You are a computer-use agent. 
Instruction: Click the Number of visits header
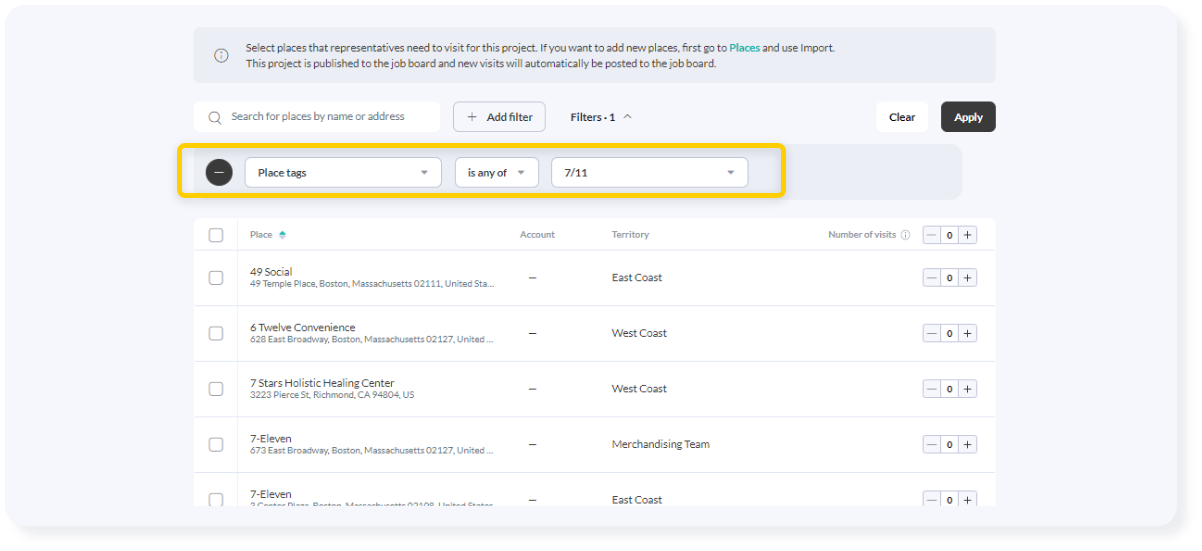tap(862, 235)
